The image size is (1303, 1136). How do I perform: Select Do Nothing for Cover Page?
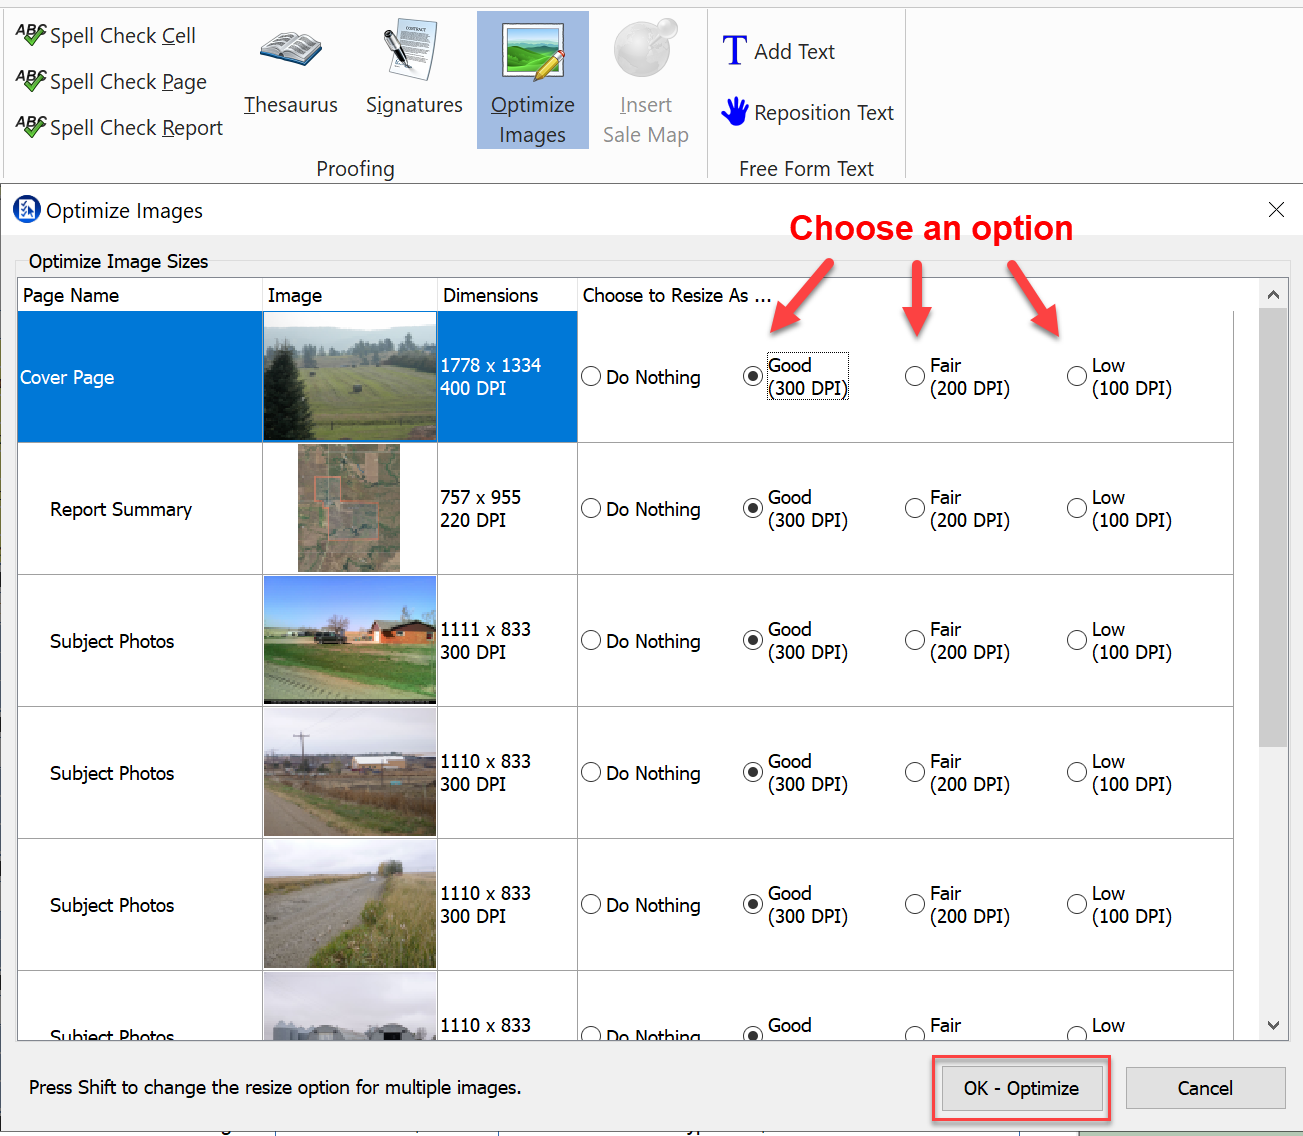click(591, 377)
